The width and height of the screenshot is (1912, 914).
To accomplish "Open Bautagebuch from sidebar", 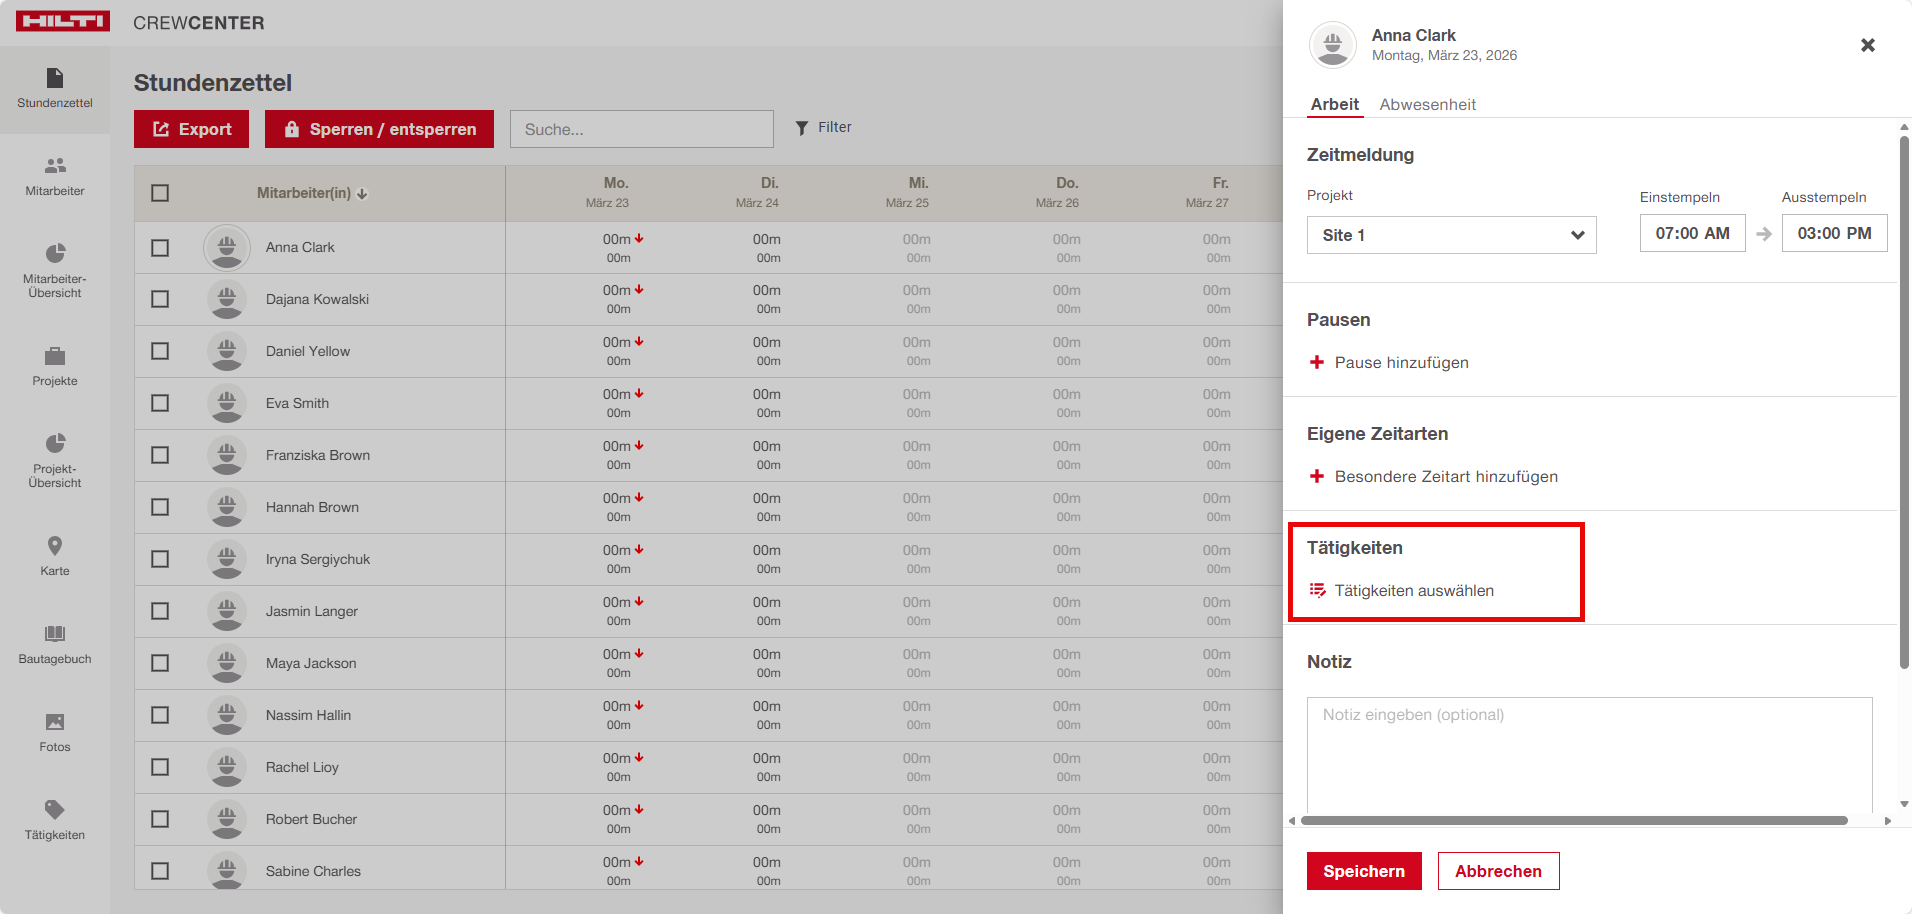I will (55, 644).
